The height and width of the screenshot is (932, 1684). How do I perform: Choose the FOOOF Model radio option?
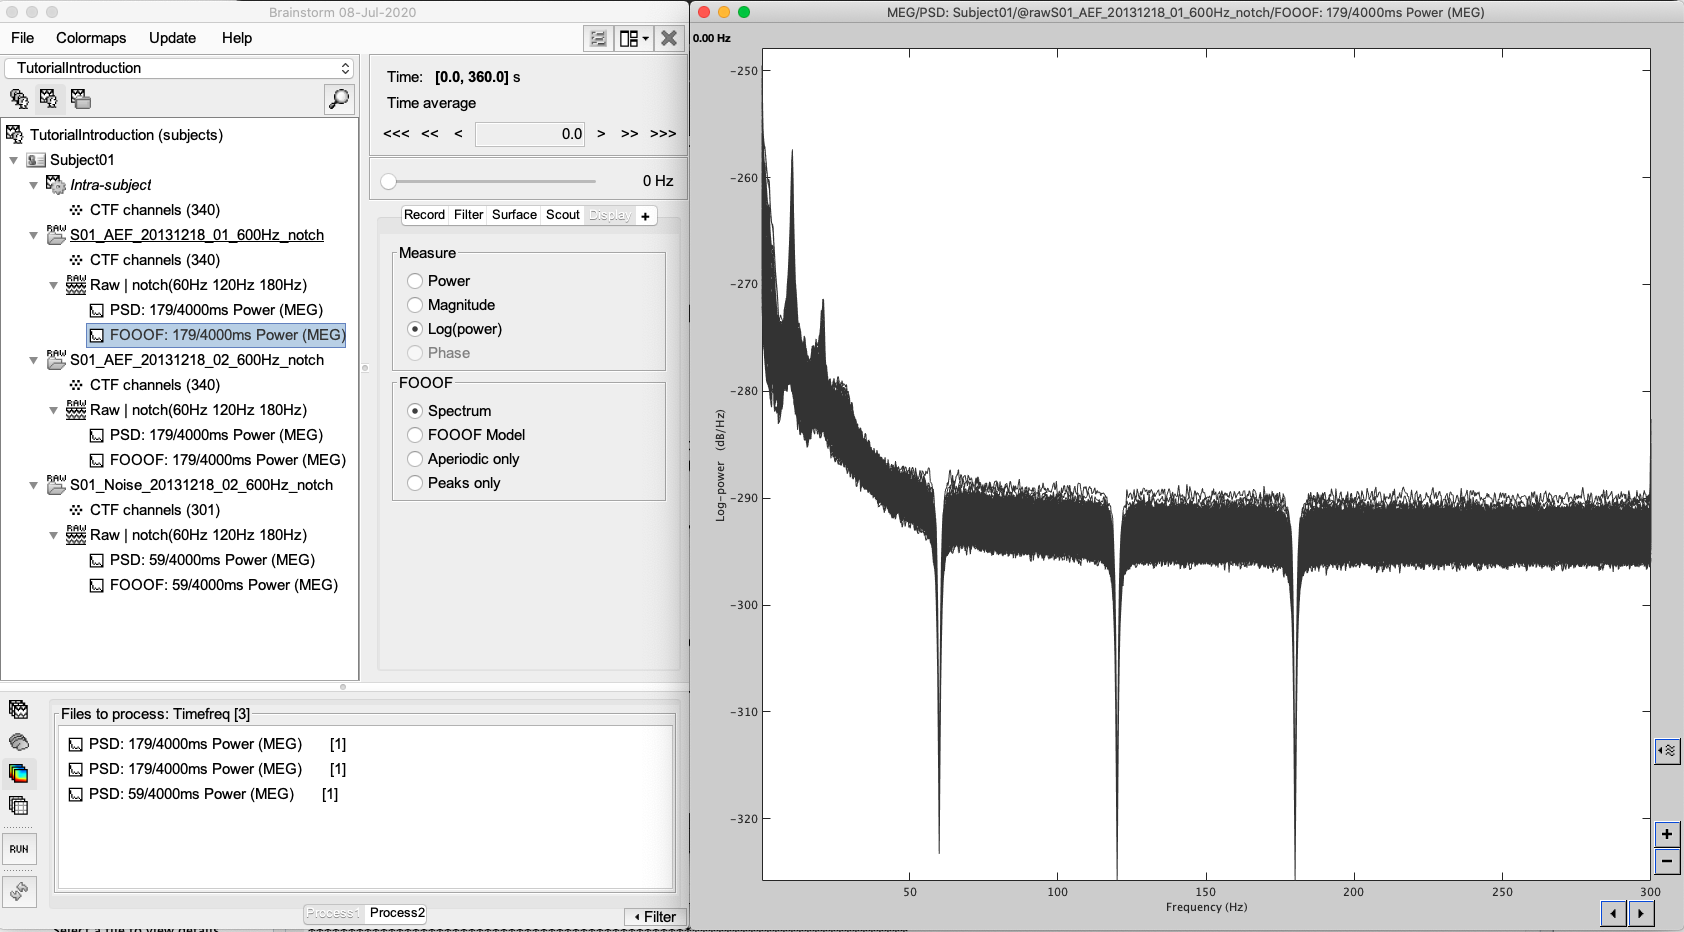tap(415, 435)
